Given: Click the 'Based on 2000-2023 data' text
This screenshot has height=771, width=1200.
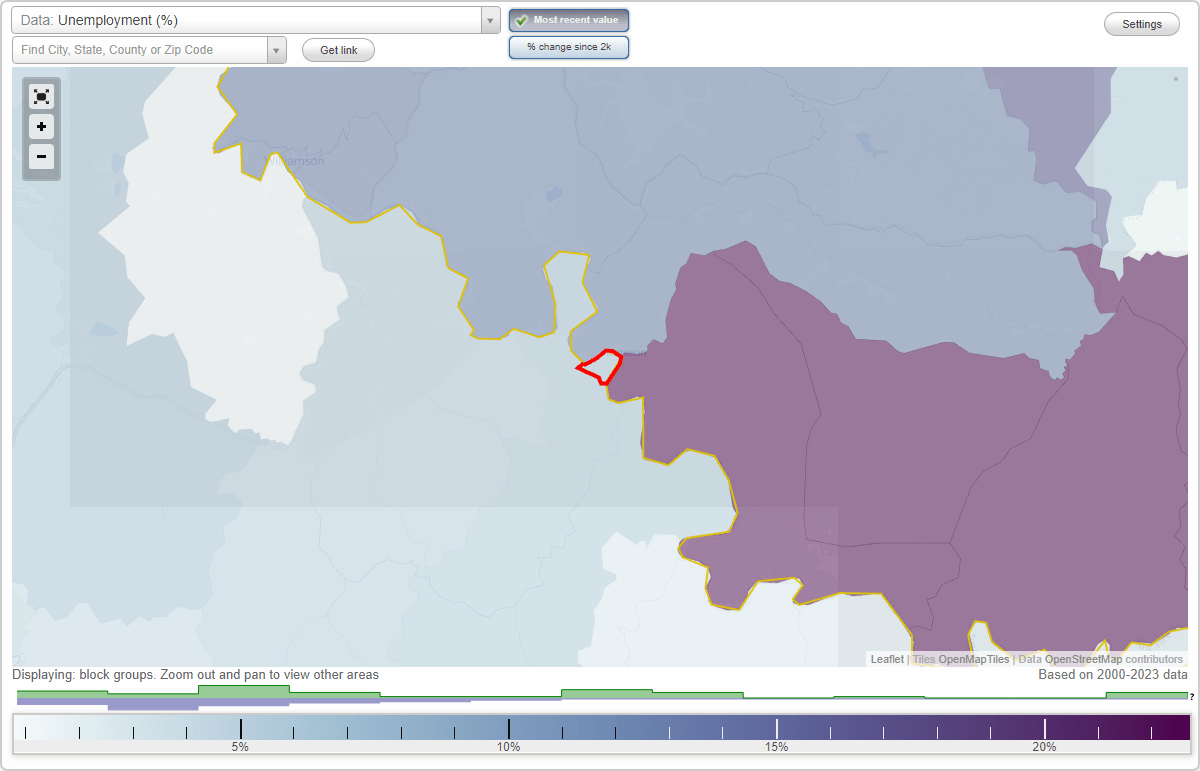Looking at the screenshot, I should 1112,675.
